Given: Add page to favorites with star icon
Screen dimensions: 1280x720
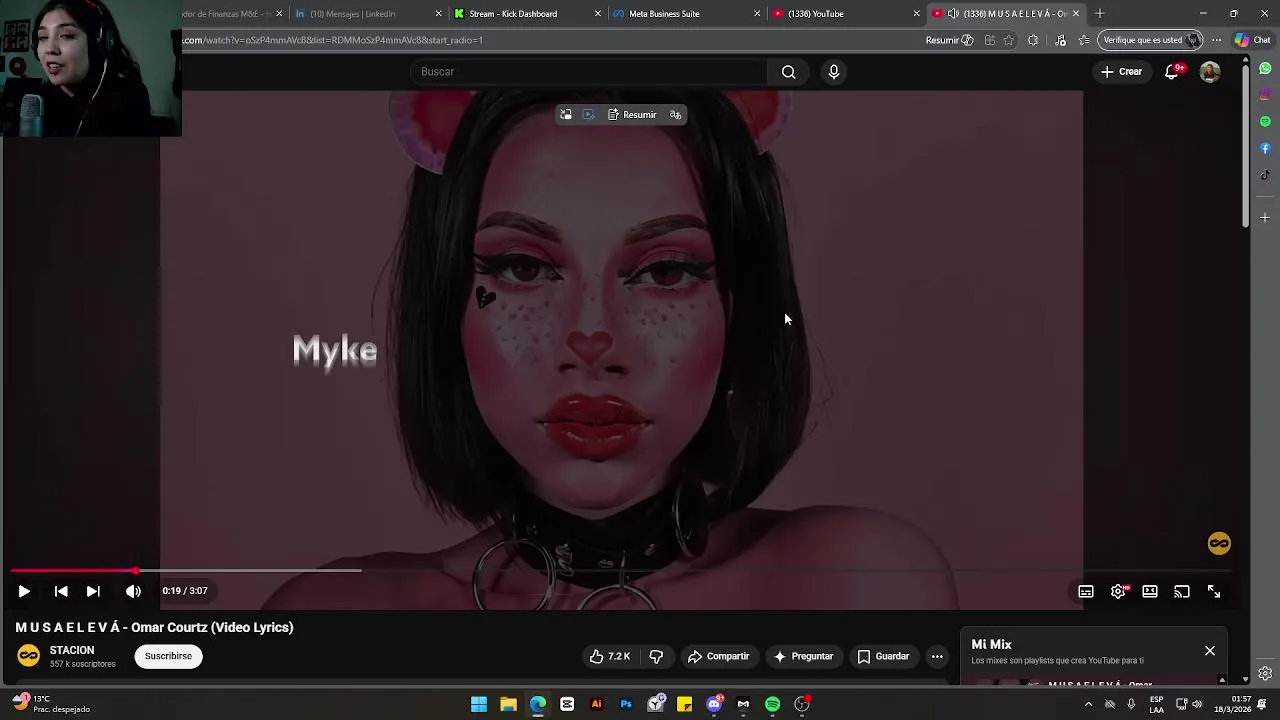Looking at the screenshot, I should [x=1009, y=40].
